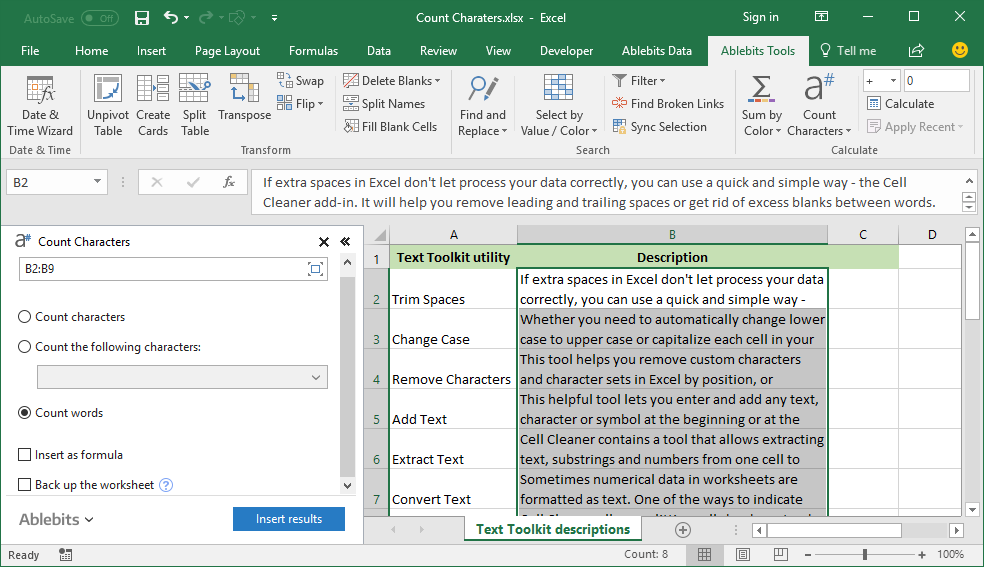
Task: Open the Create Cards tool
Action: pyautogui.click(x=153, y=105)
